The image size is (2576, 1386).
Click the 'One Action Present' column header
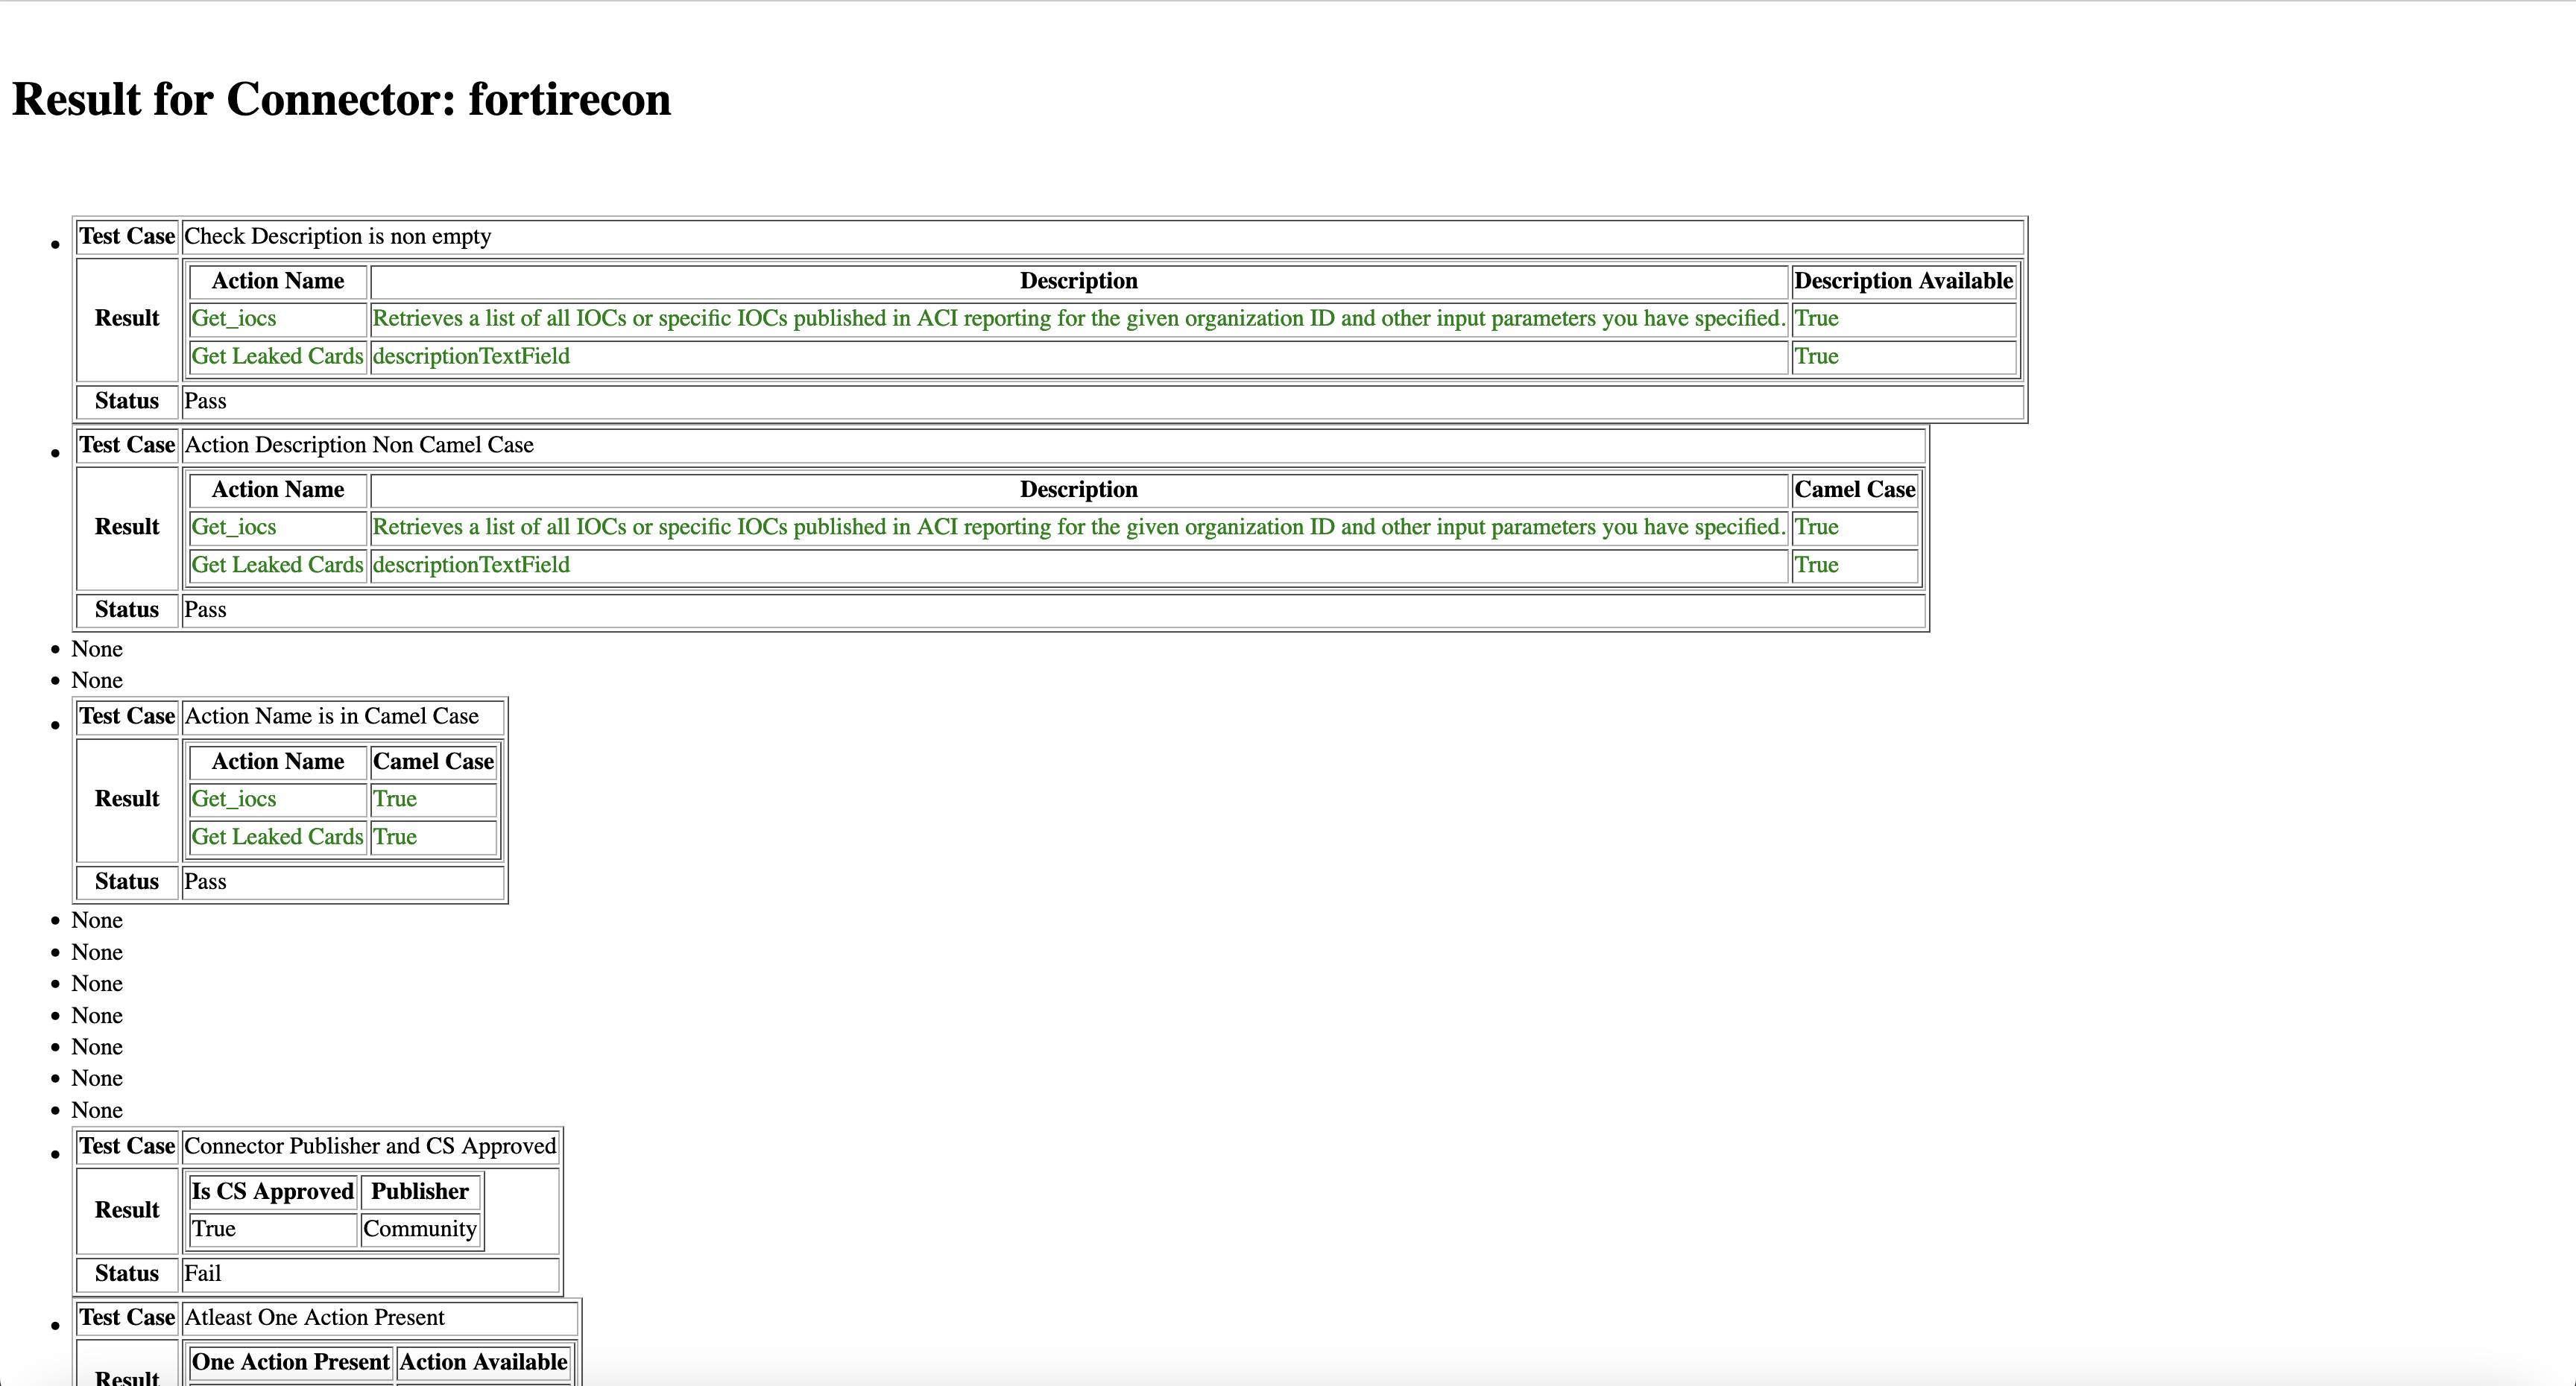[290, 1362]
